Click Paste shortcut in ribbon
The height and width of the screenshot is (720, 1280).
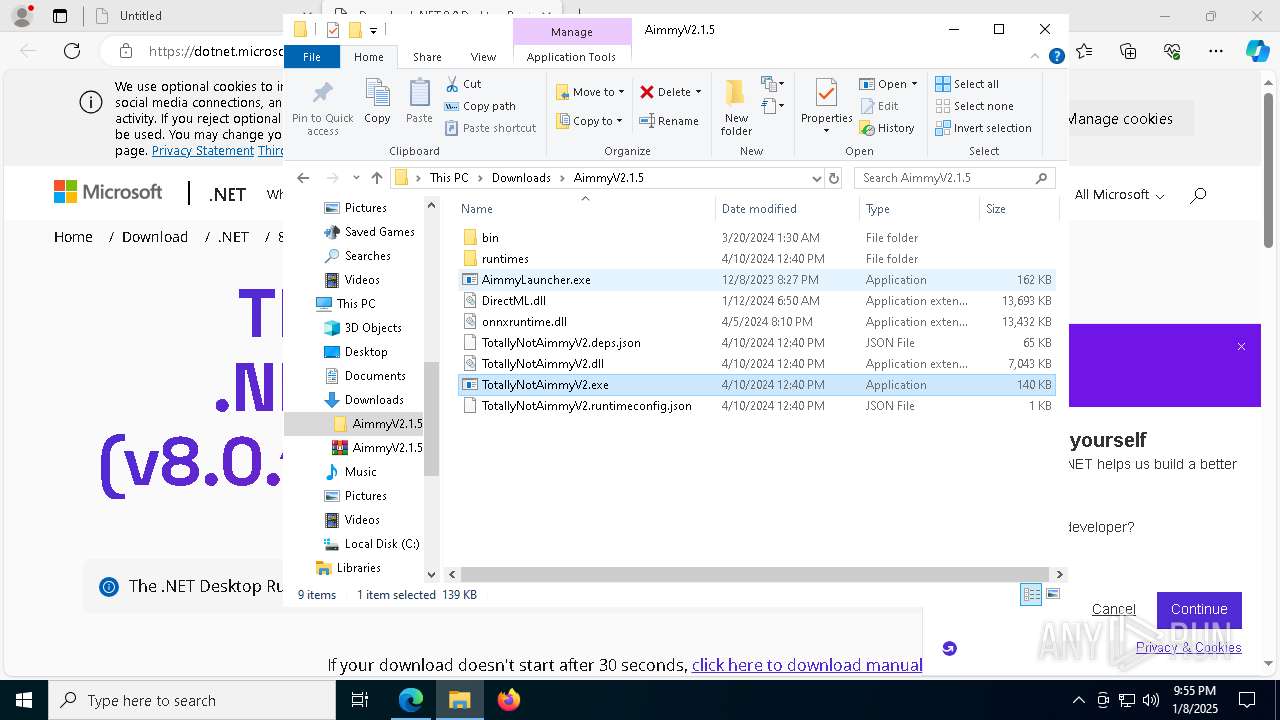[x=490, y=128]
